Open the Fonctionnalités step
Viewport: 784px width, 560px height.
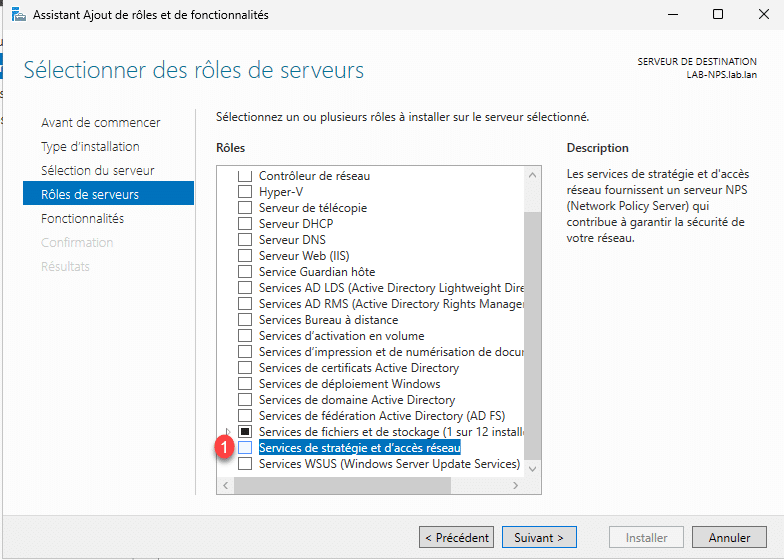pos(82,218)
